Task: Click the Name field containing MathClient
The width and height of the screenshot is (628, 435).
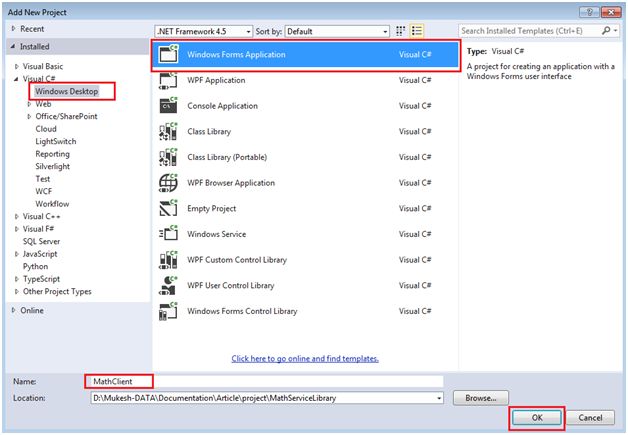Action: 267,381
